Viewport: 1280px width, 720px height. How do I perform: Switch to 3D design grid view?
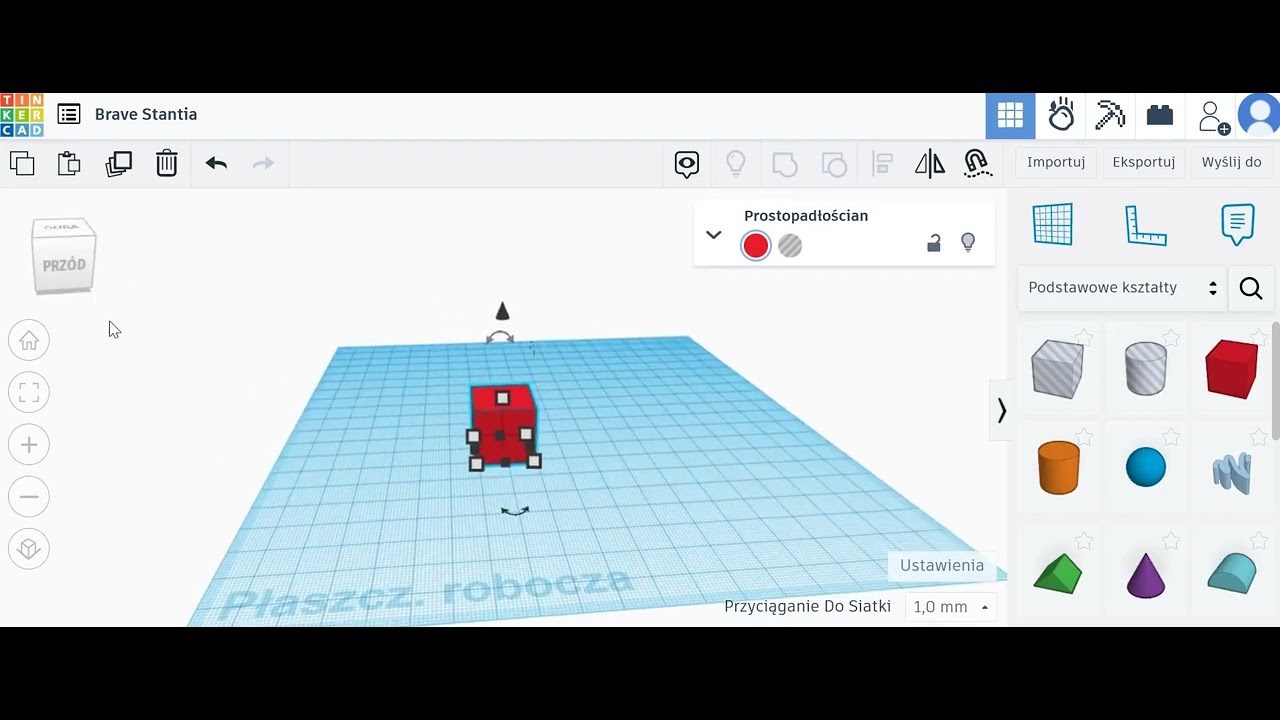1011,116
